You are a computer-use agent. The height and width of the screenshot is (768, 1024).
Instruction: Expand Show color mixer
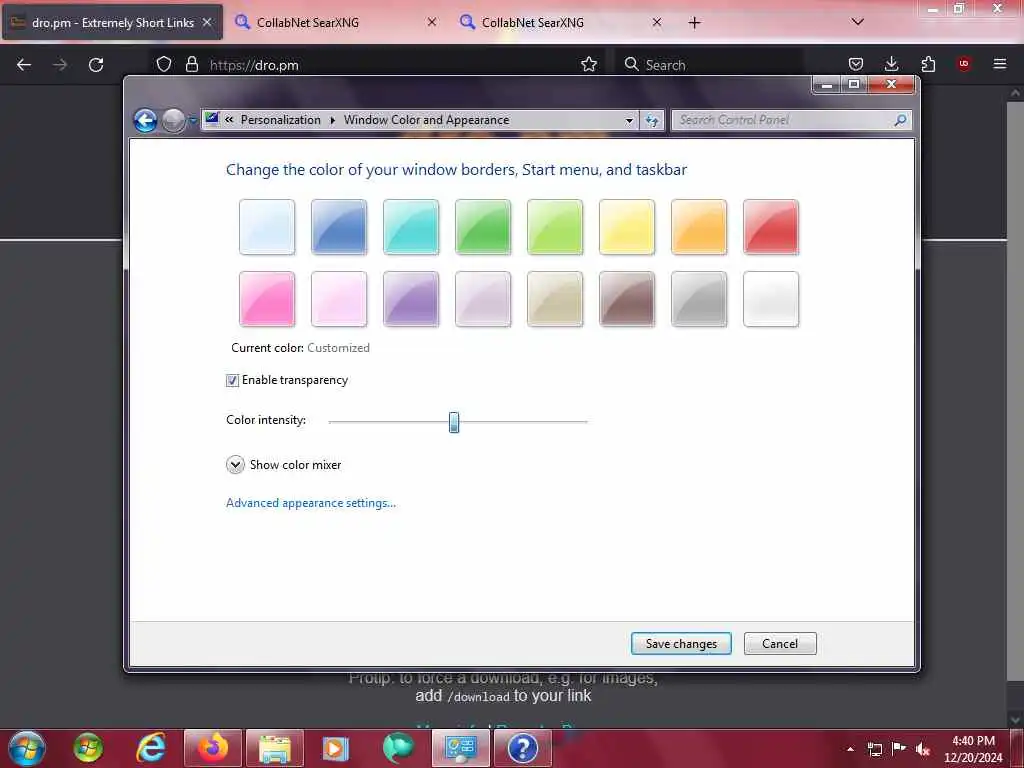click(235, 464)
